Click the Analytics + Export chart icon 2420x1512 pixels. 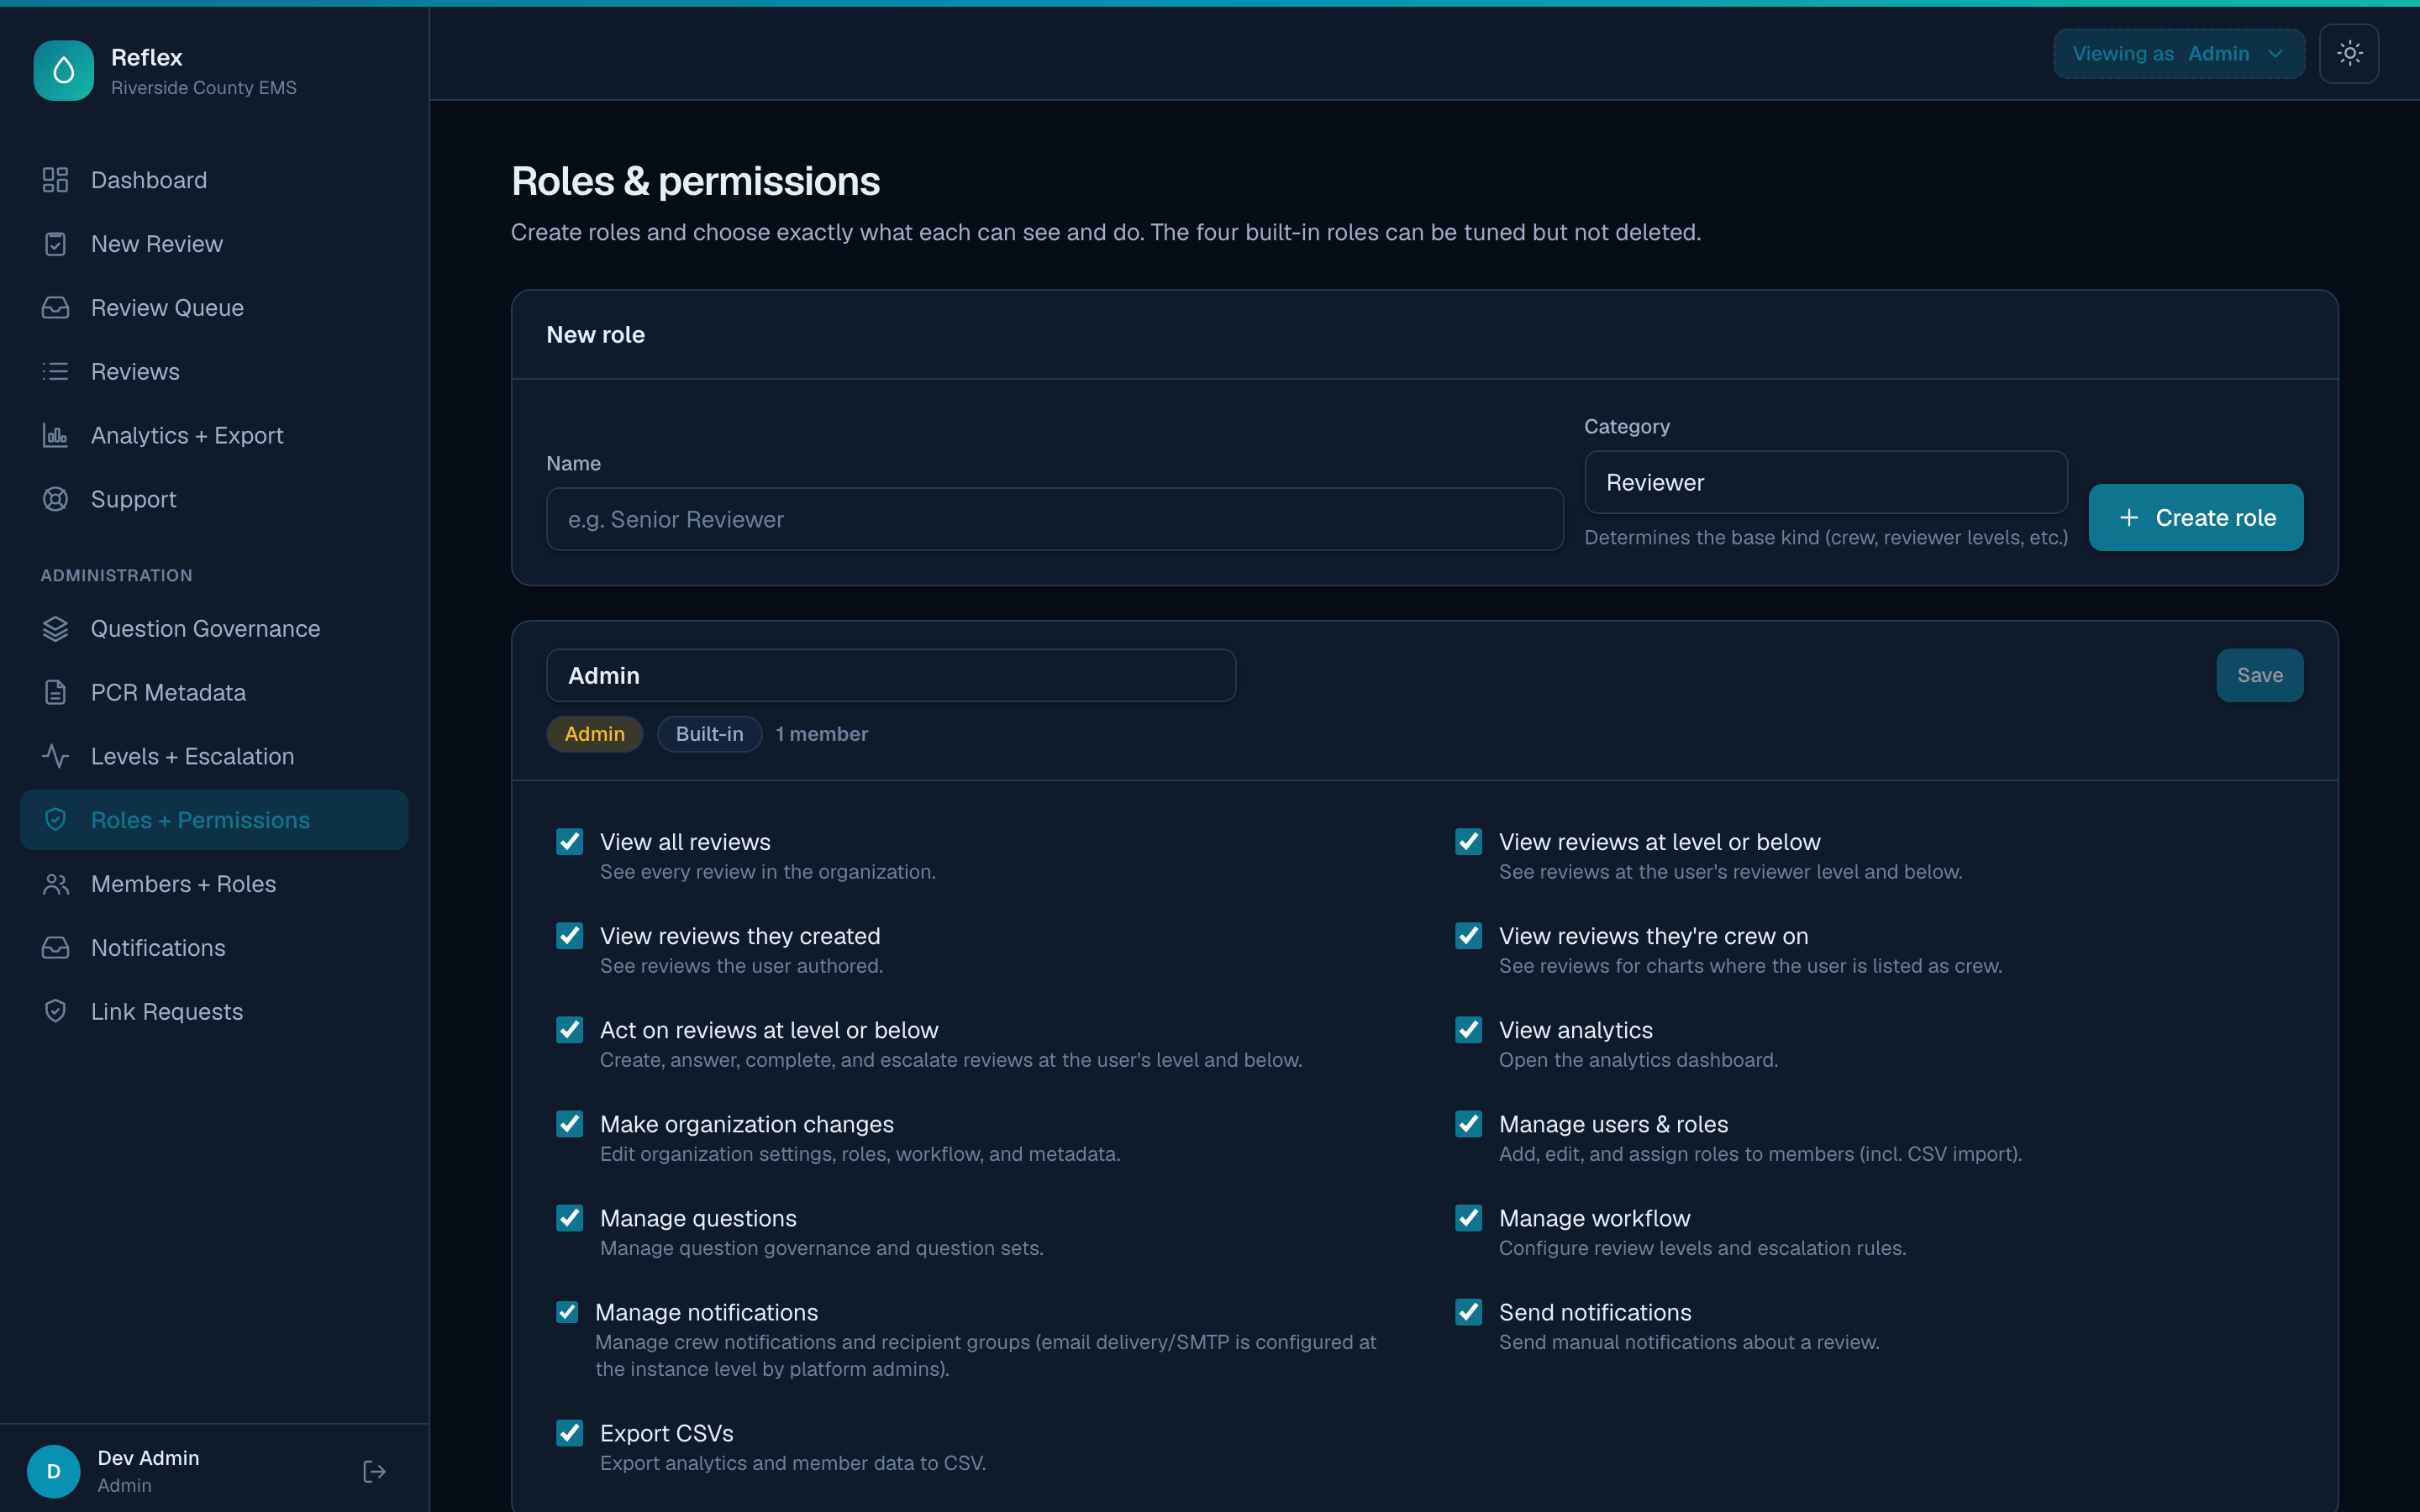pos(55,436)
